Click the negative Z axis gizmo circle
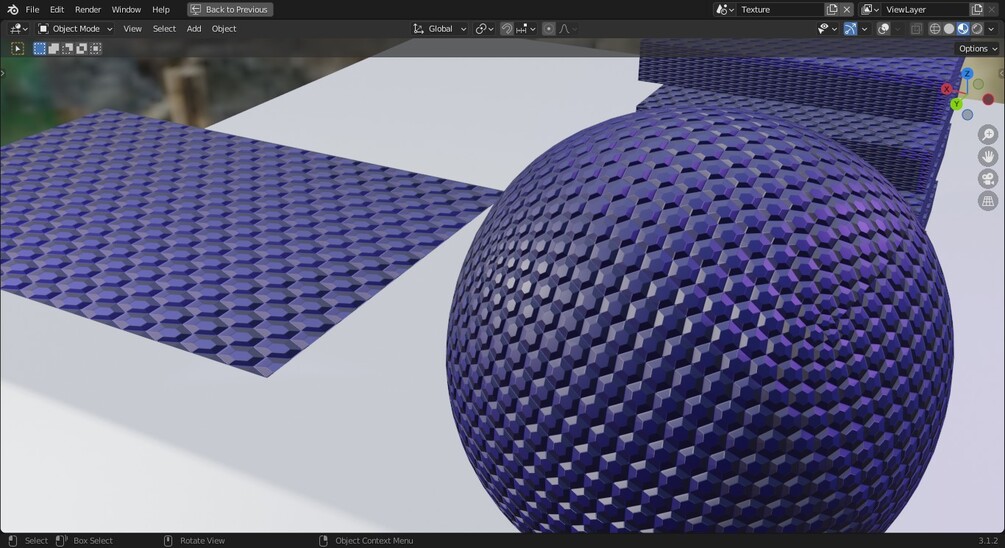This screenshot has height=548, width=1005. (967, 115)
